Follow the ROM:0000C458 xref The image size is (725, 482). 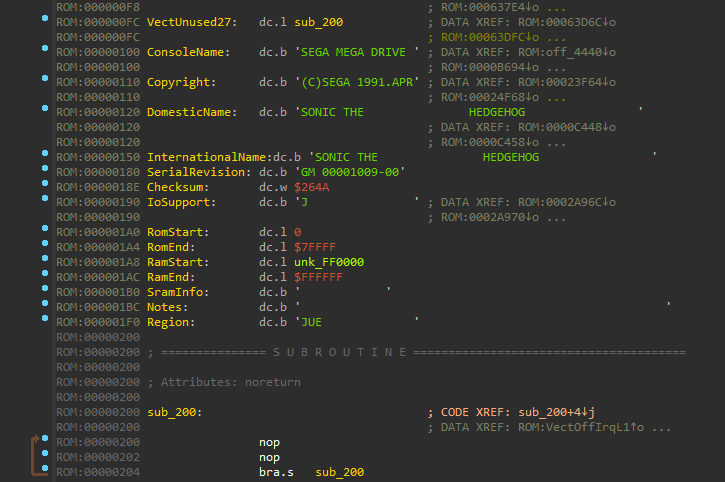coord(490,142)
